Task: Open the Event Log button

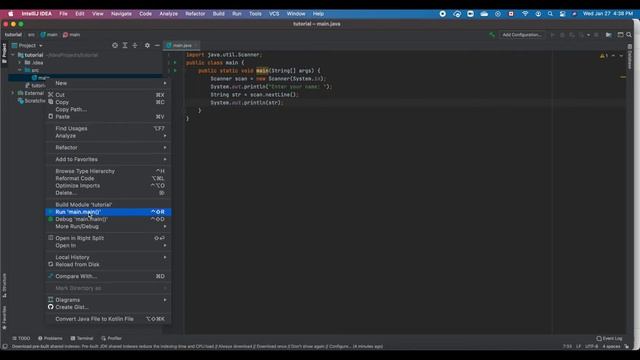Action: tap(609, 338)
